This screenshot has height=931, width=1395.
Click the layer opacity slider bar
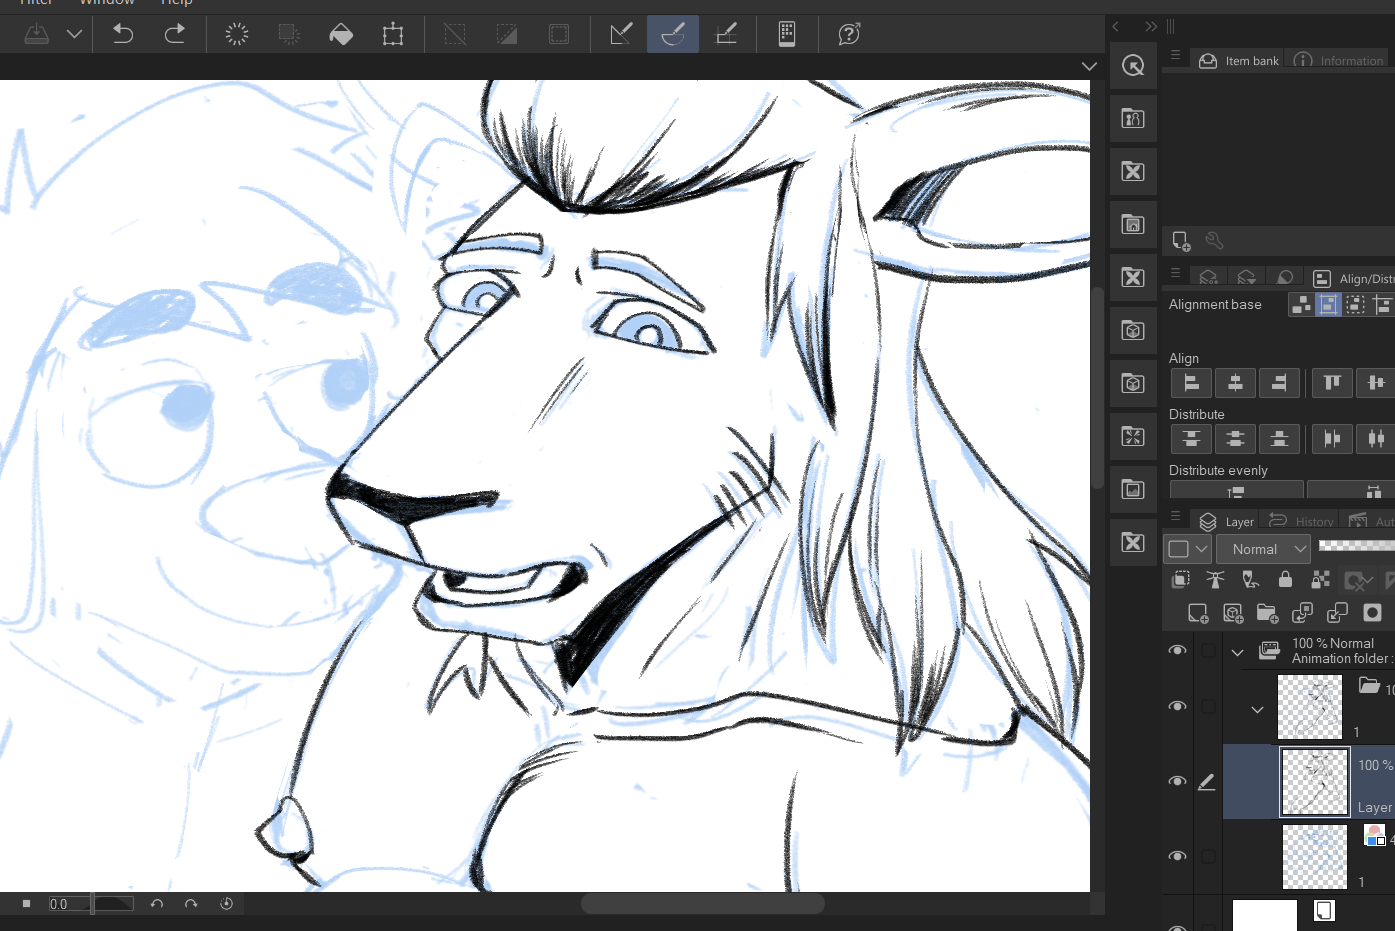coord(1356,545)
